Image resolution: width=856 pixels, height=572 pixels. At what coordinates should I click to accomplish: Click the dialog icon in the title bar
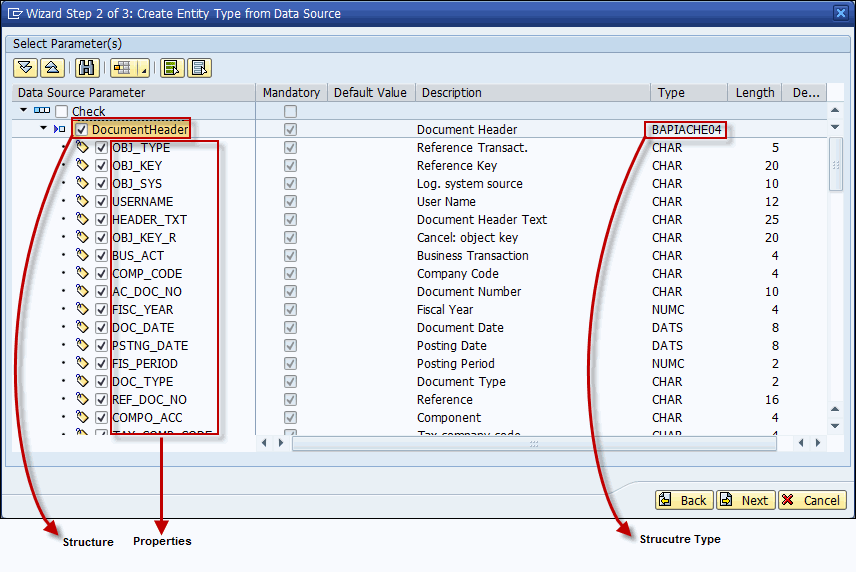14,14
